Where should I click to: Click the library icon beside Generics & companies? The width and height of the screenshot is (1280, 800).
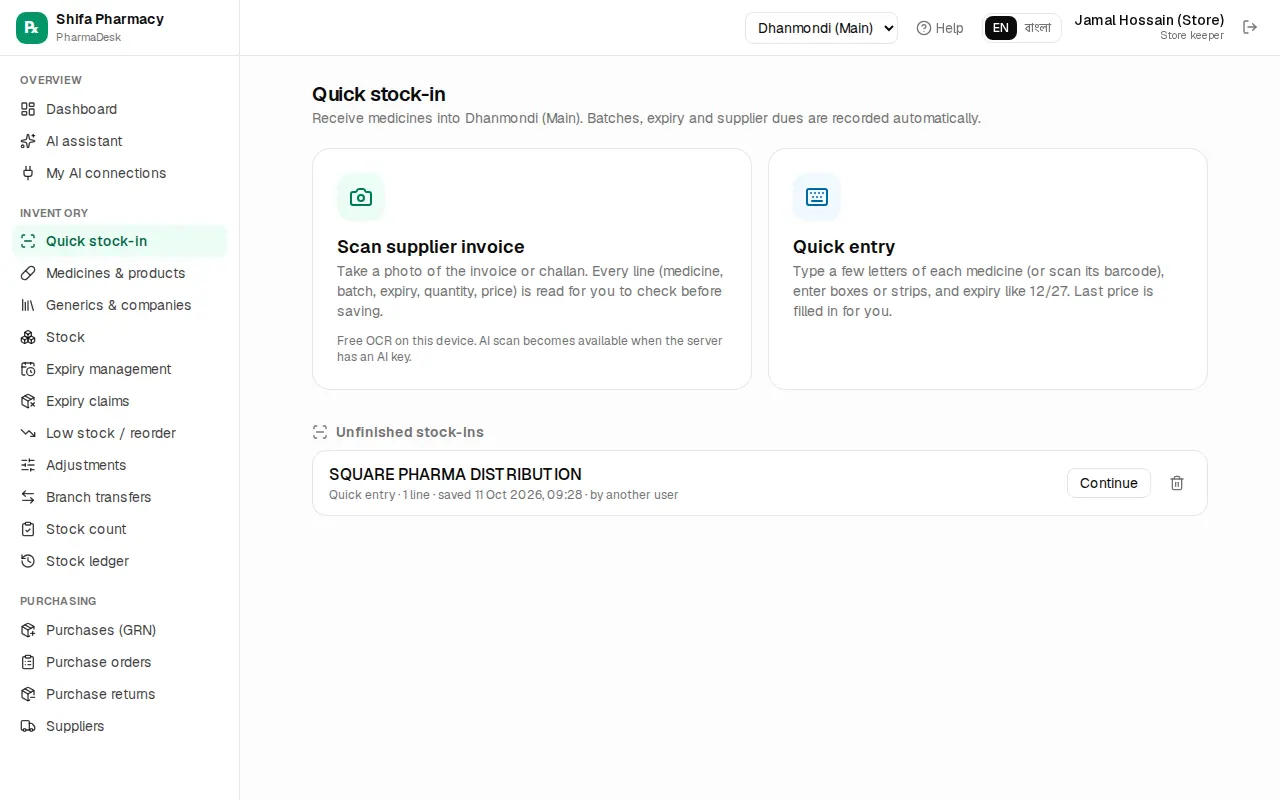(x=28, y=305)
